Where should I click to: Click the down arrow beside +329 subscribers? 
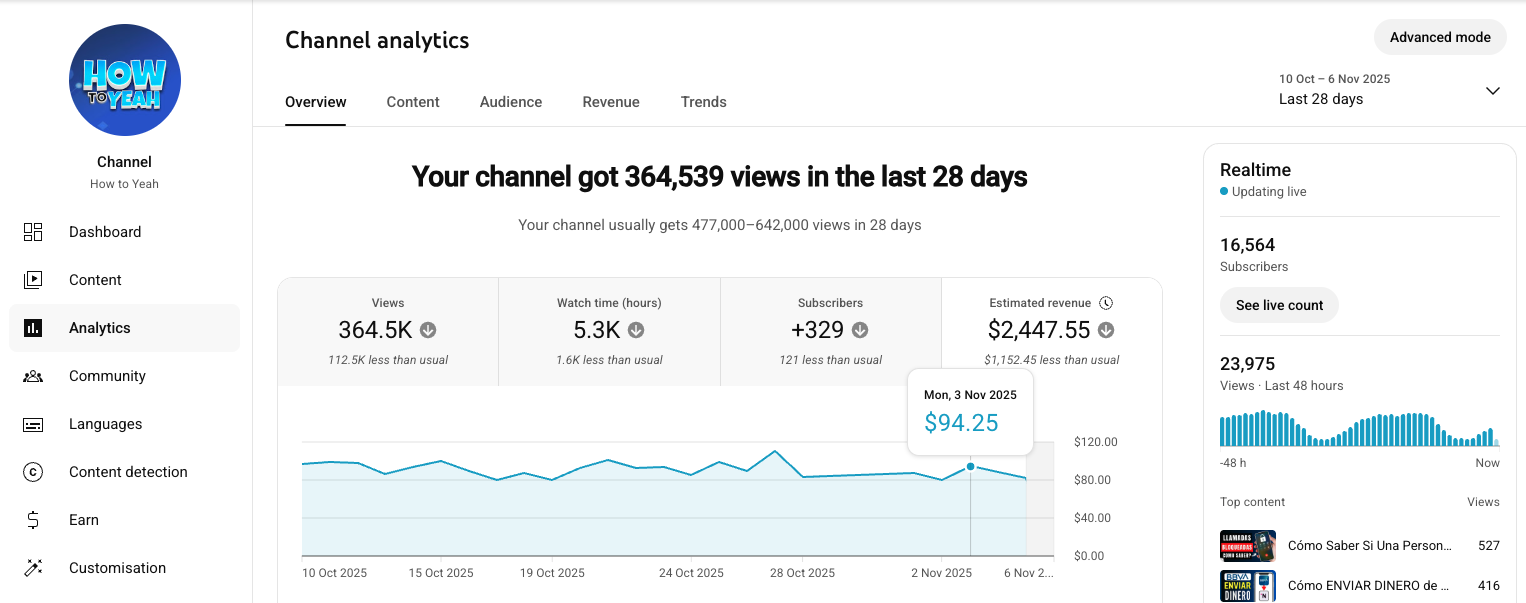click(860, 330)
